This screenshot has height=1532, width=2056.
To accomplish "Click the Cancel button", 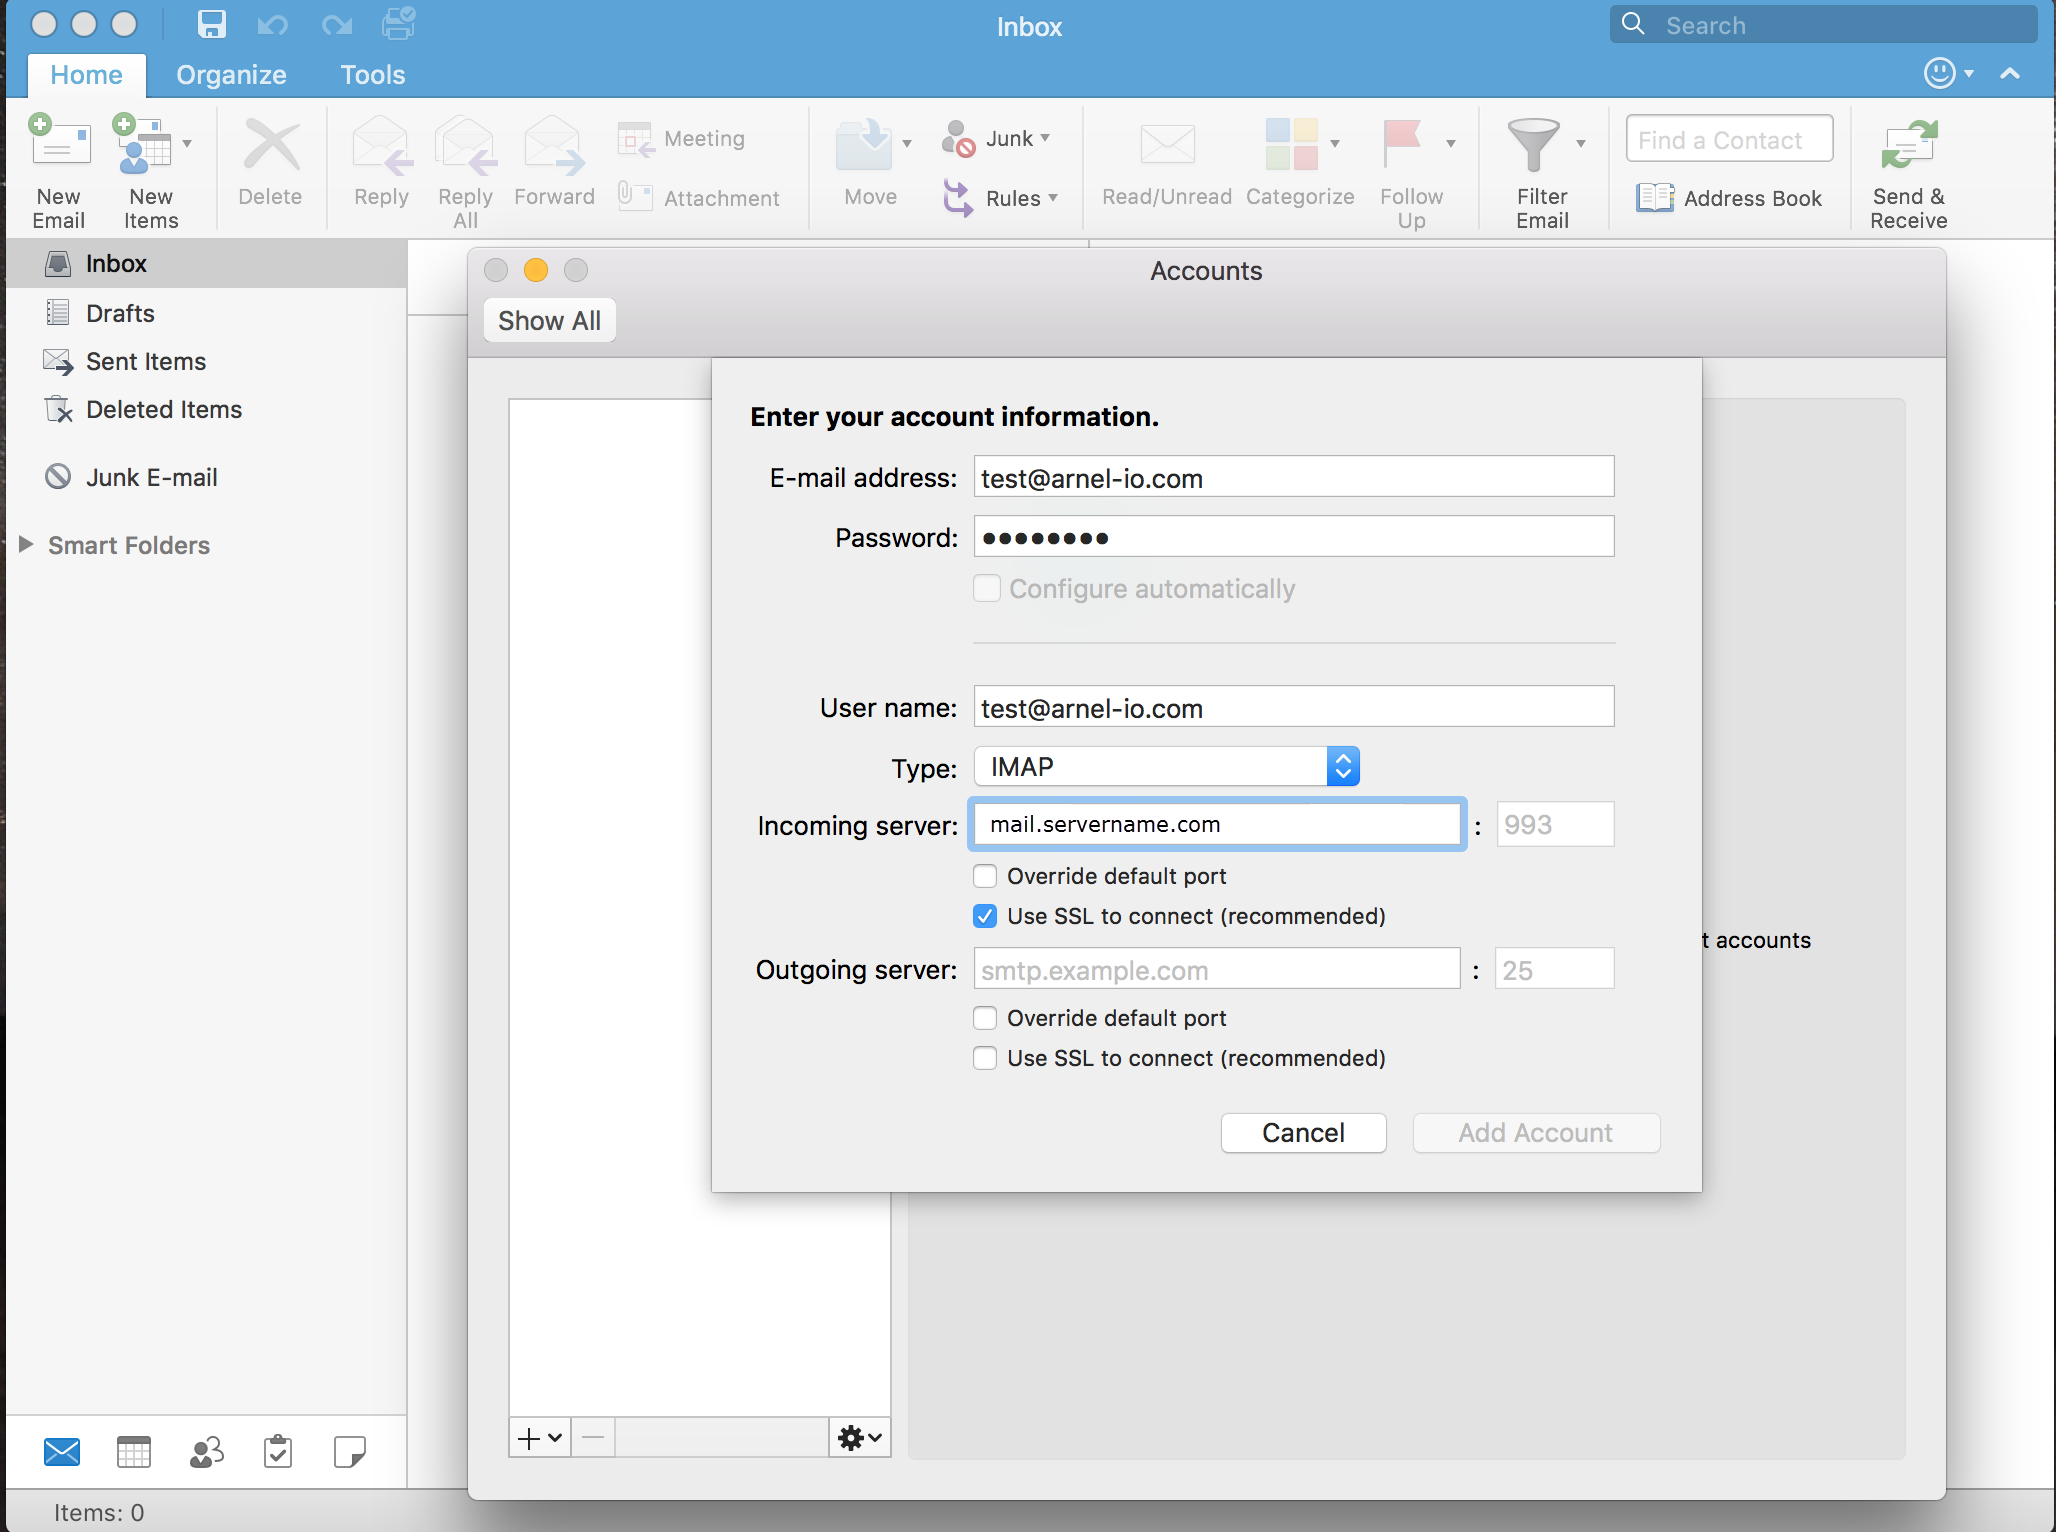I will pos(1303,1133).
